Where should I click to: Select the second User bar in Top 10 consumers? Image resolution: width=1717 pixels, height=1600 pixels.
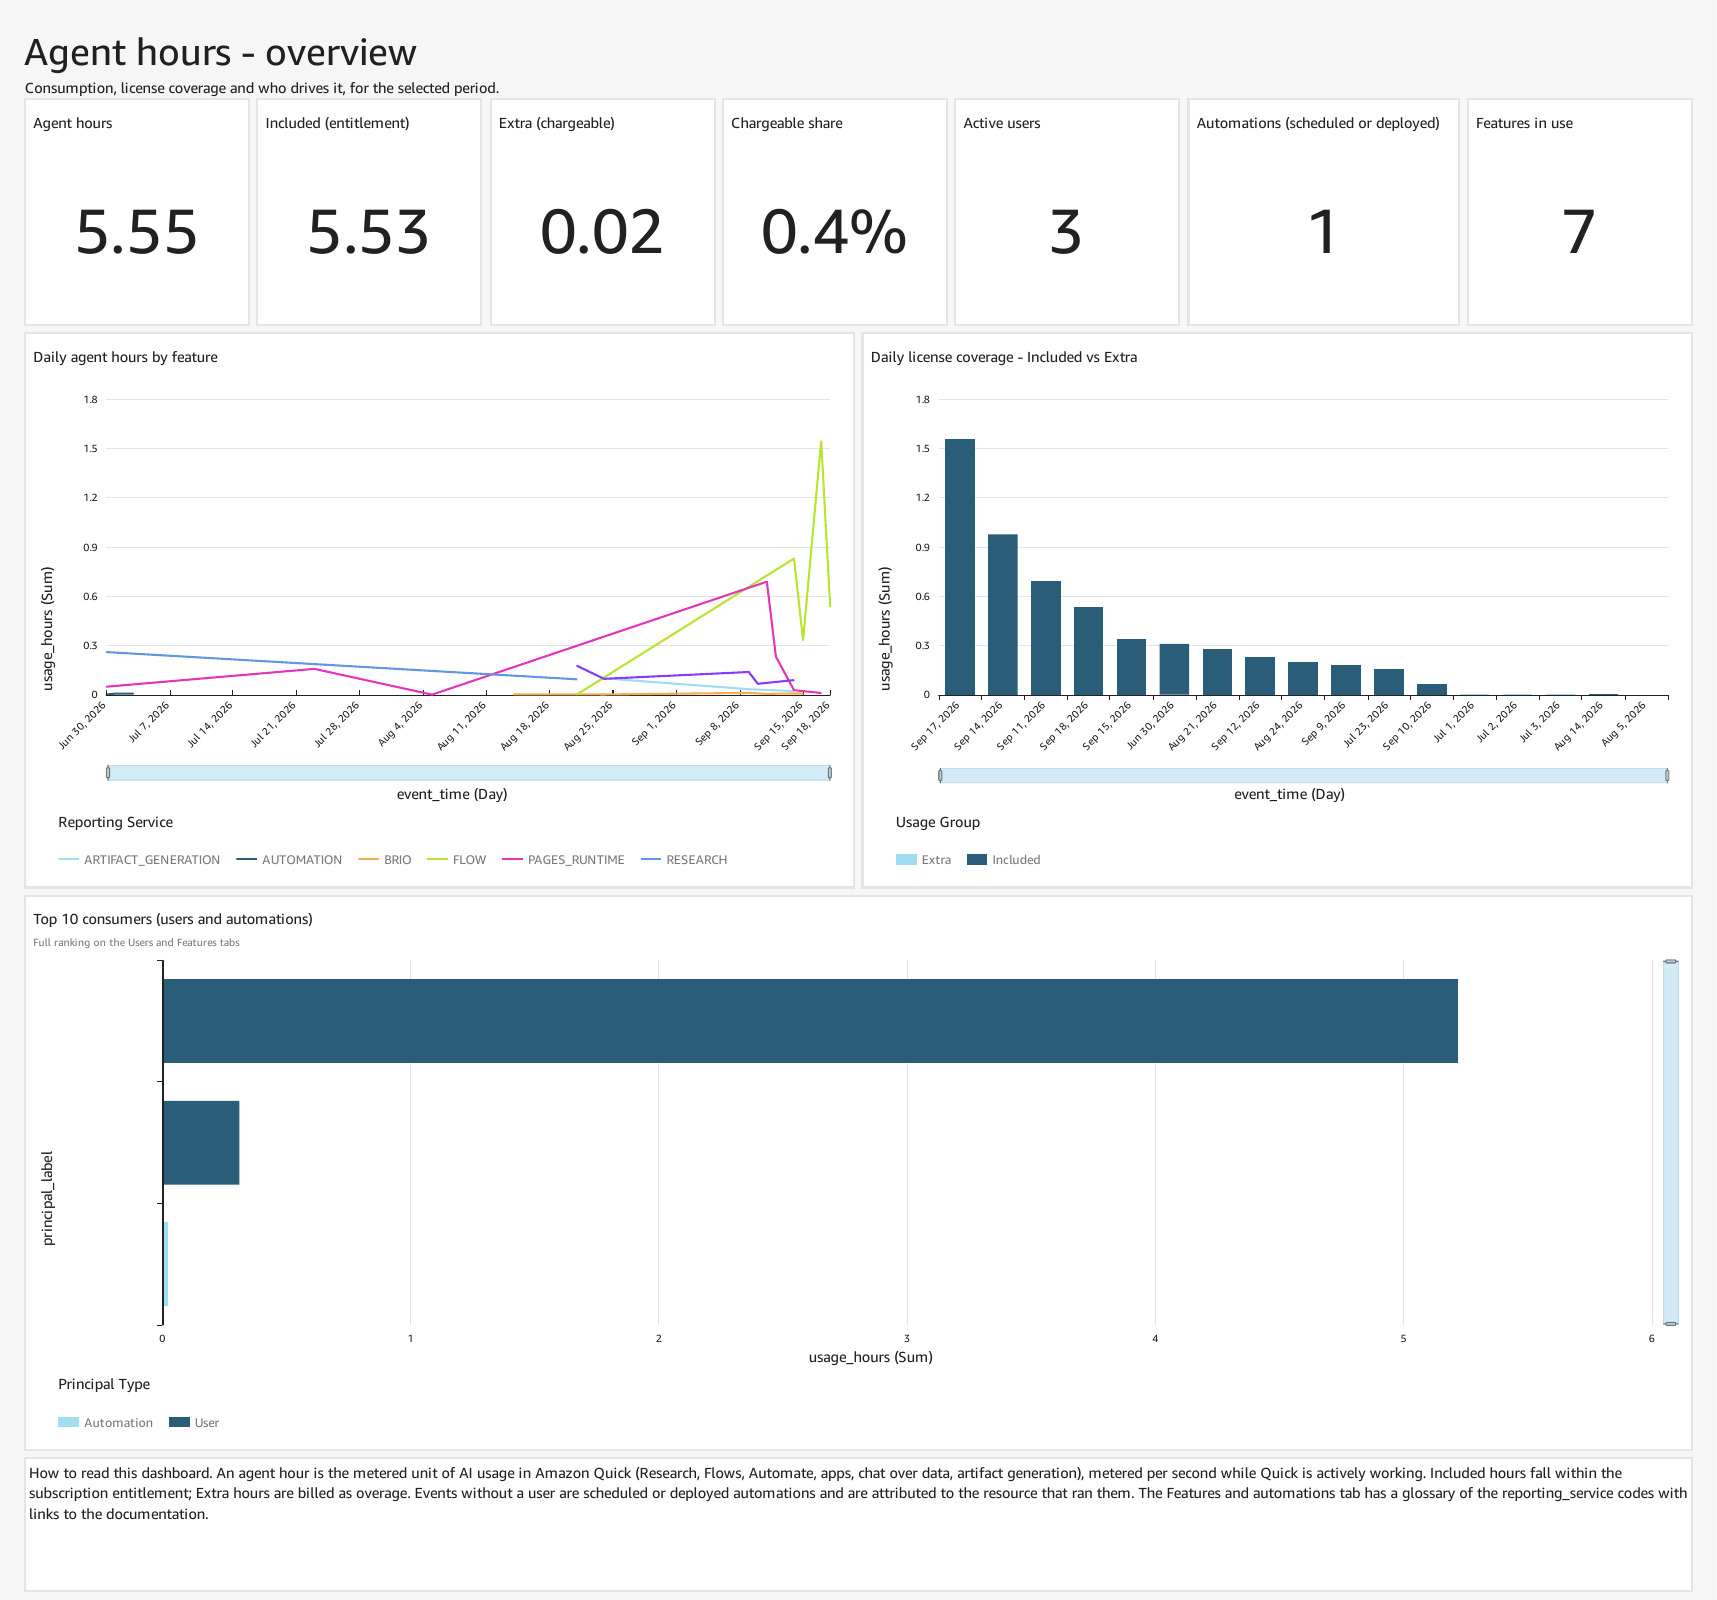[x=201, y=1143]
